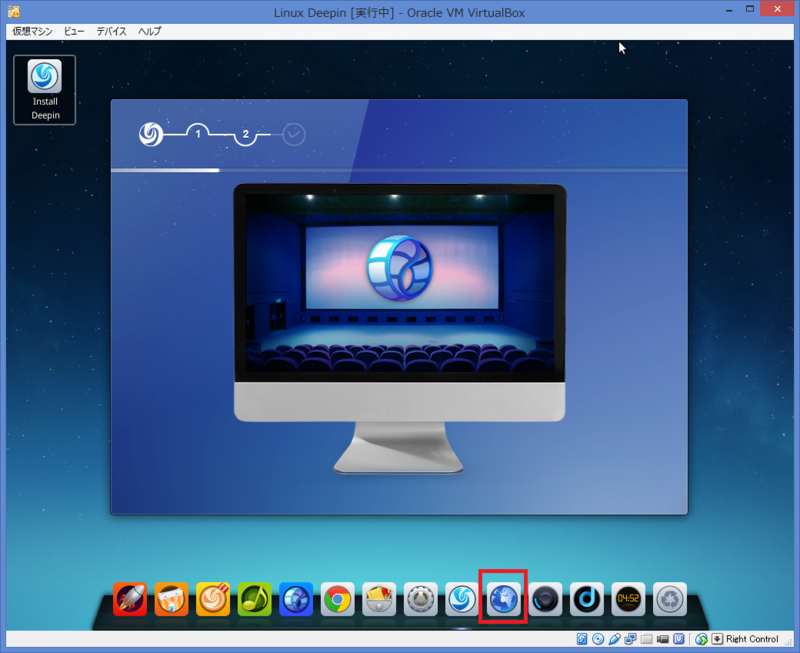This screenshot has height=653, width=800.
Task: Click the hard disk icon in VirtualBox status bar
Action: (x=581, y=639)
